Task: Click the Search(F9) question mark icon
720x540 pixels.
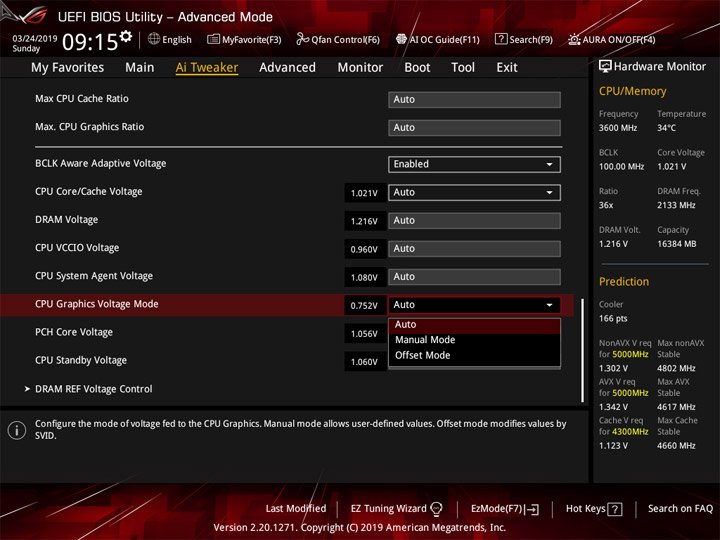Action: point(501,39)
